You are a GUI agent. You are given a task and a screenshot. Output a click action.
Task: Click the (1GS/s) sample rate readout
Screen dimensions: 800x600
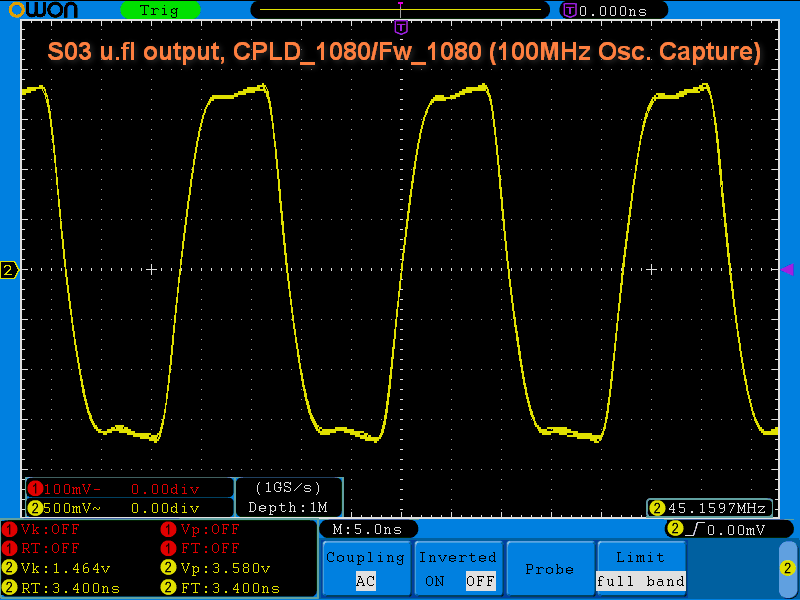288,488
